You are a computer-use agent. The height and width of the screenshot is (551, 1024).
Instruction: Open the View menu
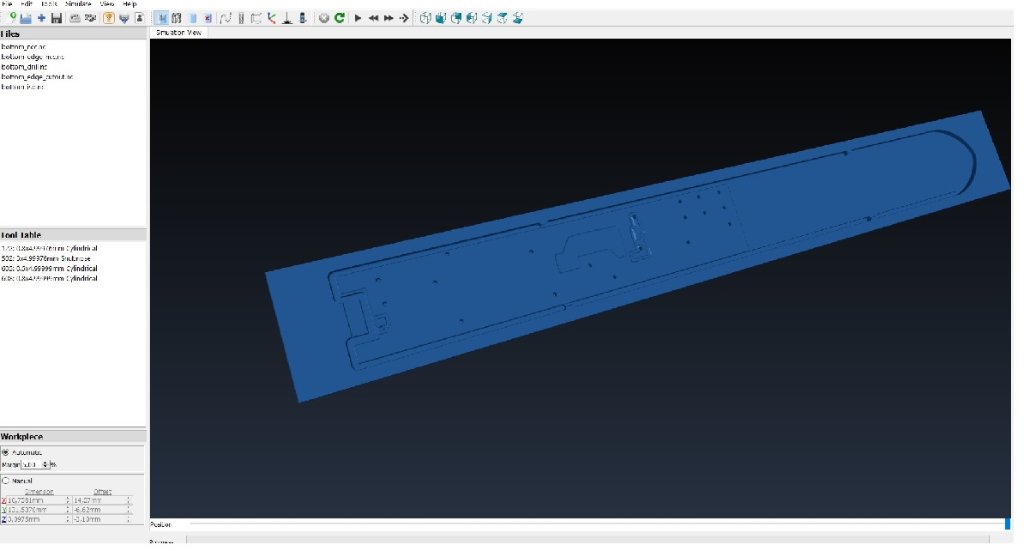coord(107,4)
